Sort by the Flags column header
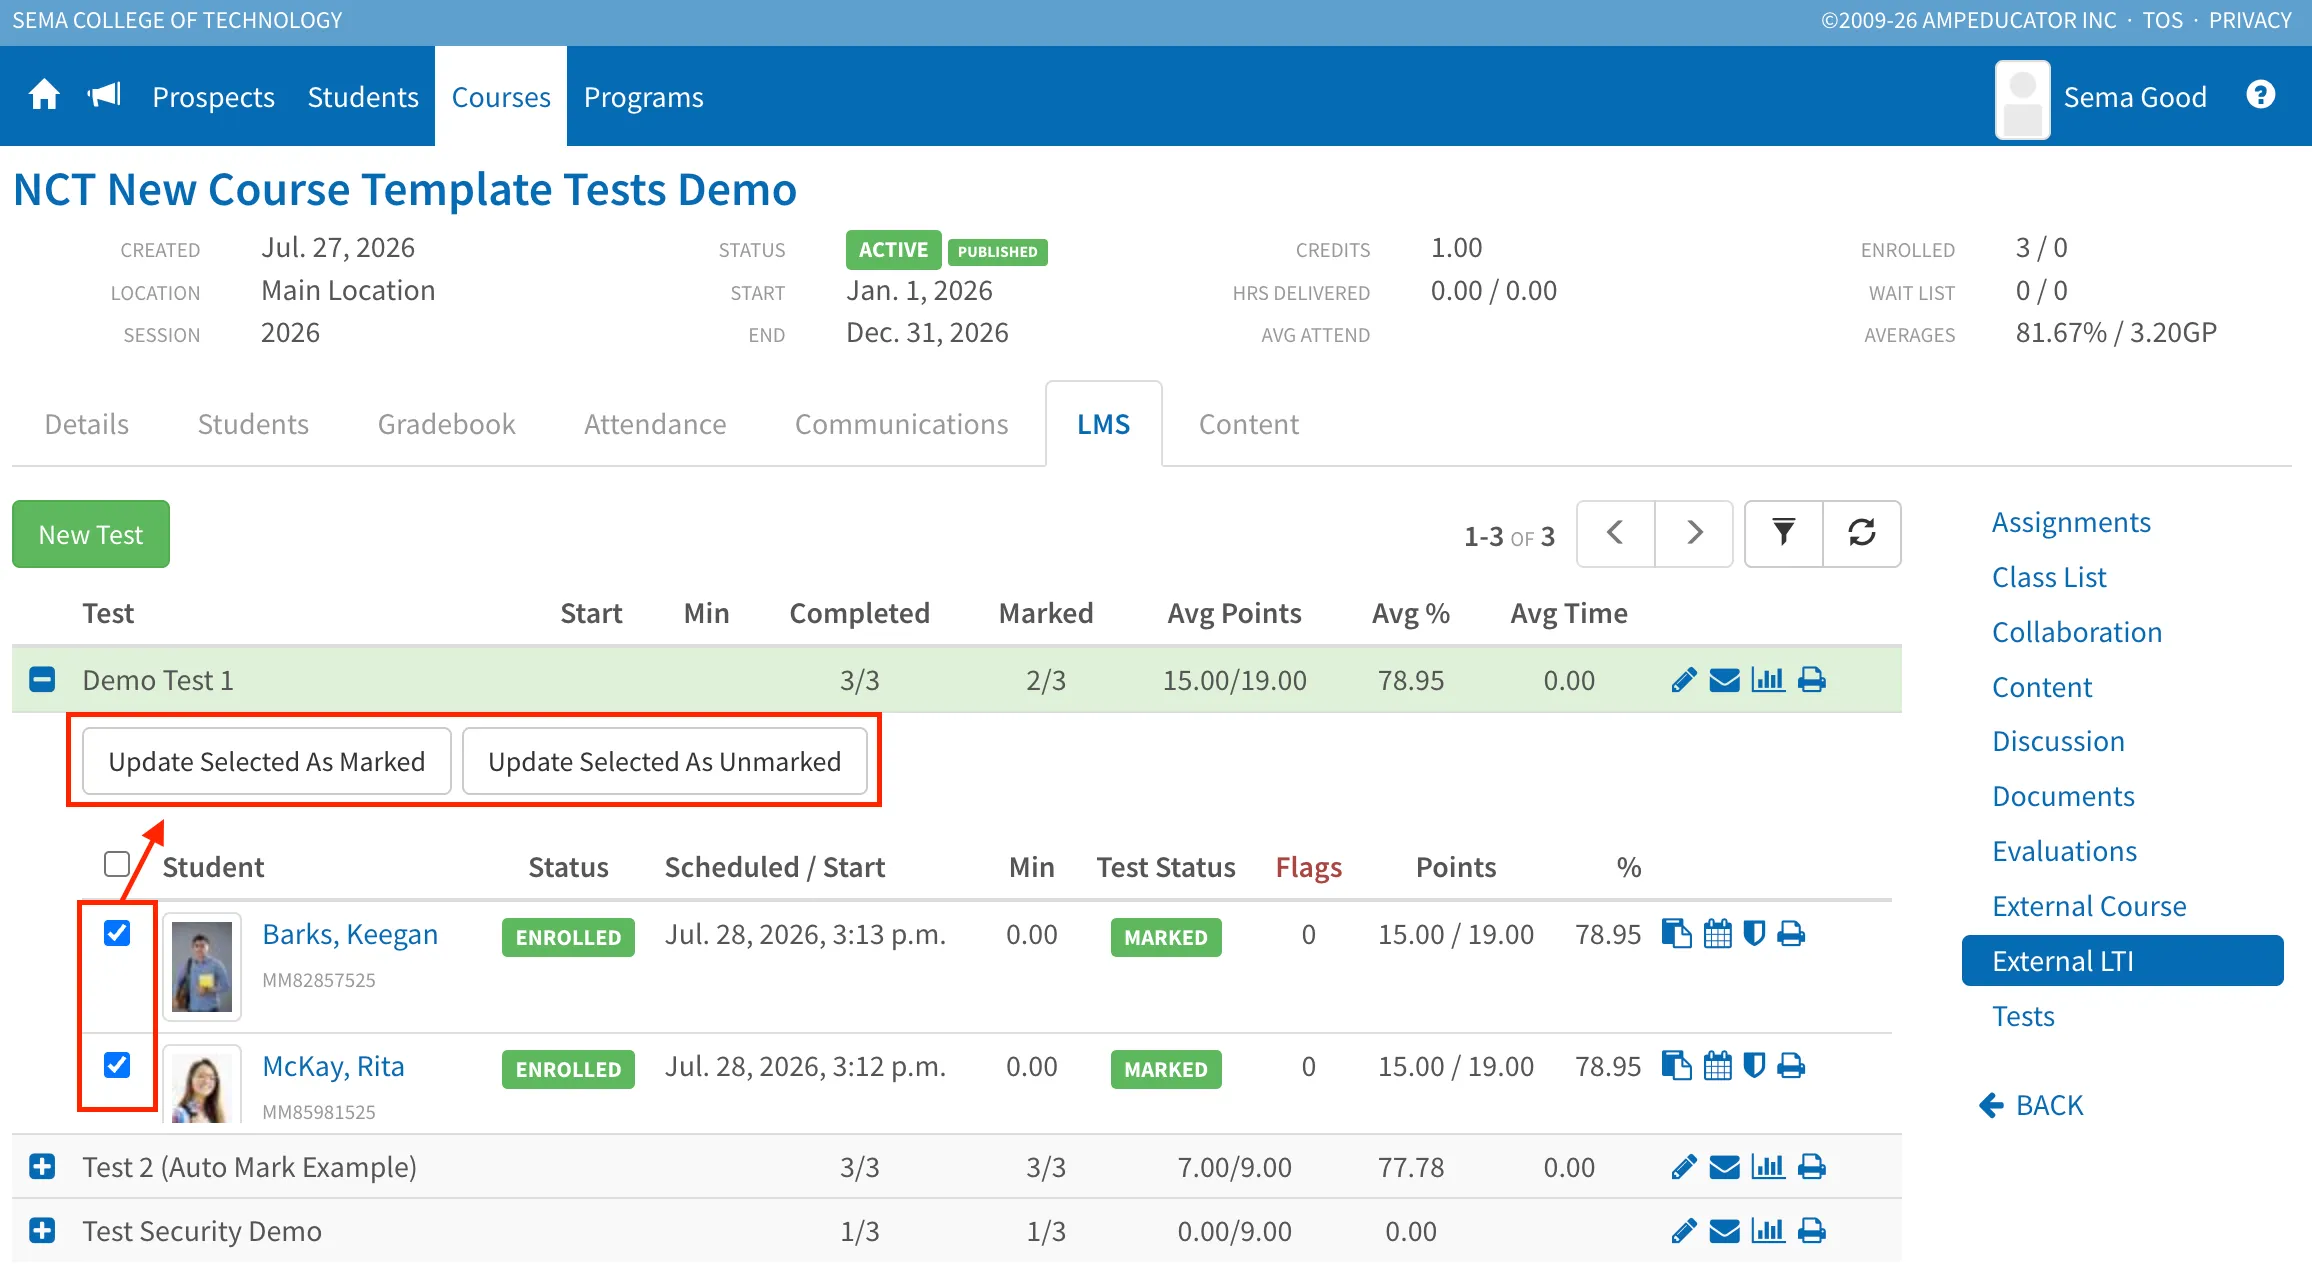Image resolution: width=2312 pixels, height=1286 pixels. (1308, 867)
